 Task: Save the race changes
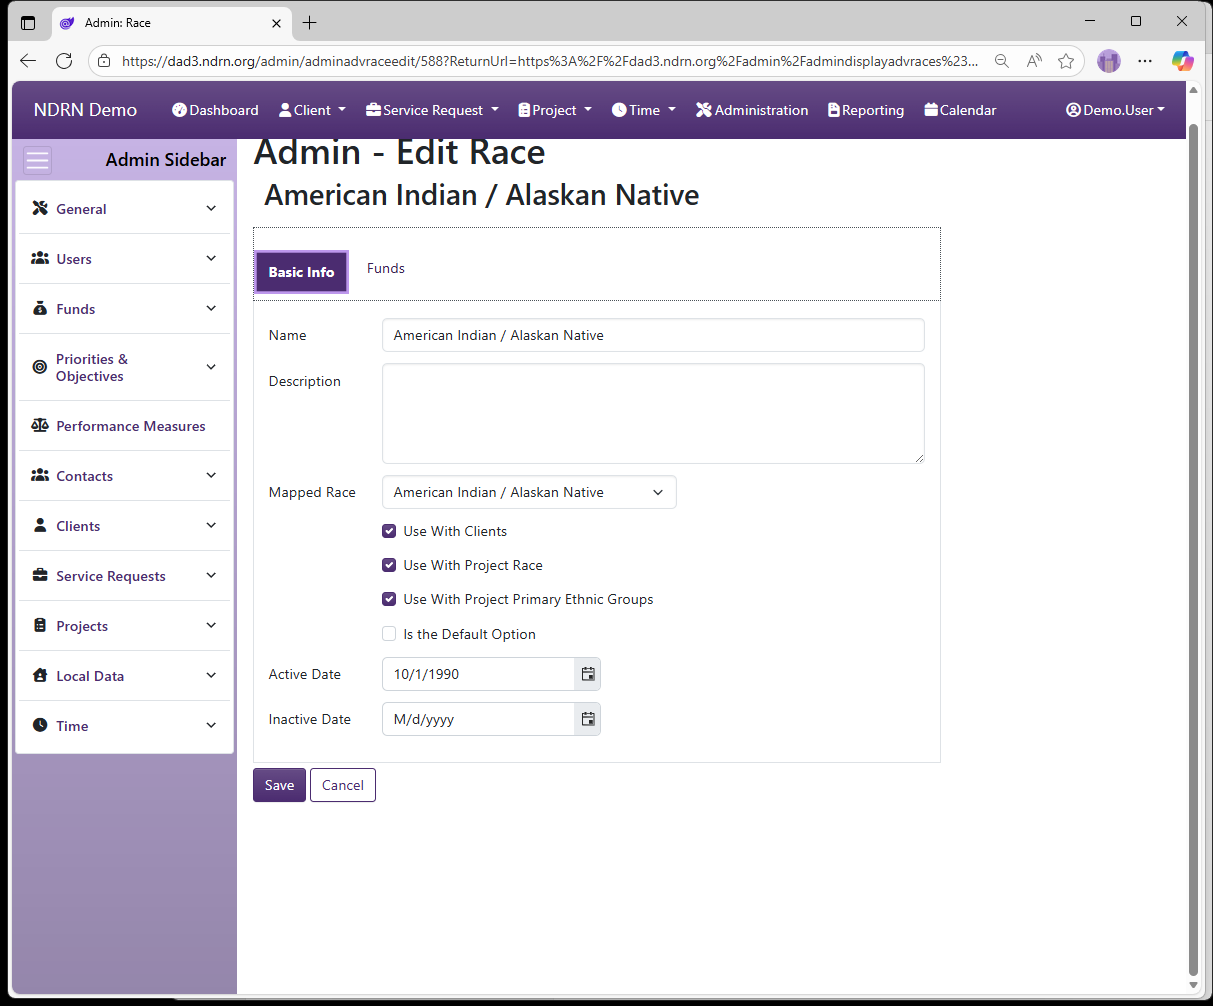click(279, 785)
